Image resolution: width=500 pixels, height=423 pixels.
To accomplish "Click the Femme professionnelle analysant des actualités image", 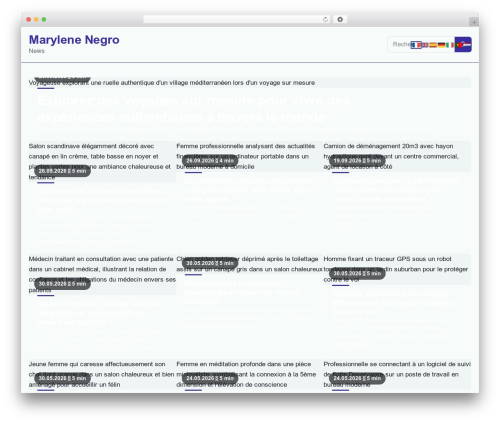I will [x=249, y=156].
